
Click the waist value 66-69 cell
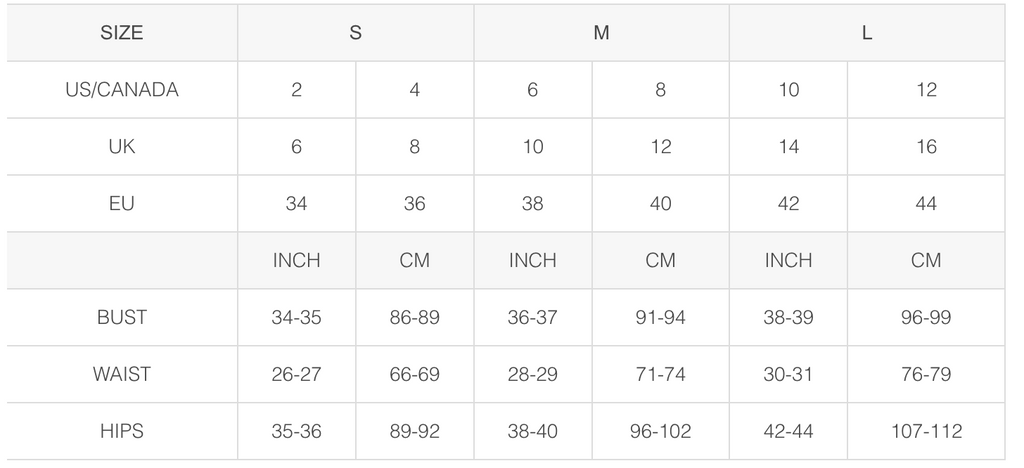[x=415, y=374]
